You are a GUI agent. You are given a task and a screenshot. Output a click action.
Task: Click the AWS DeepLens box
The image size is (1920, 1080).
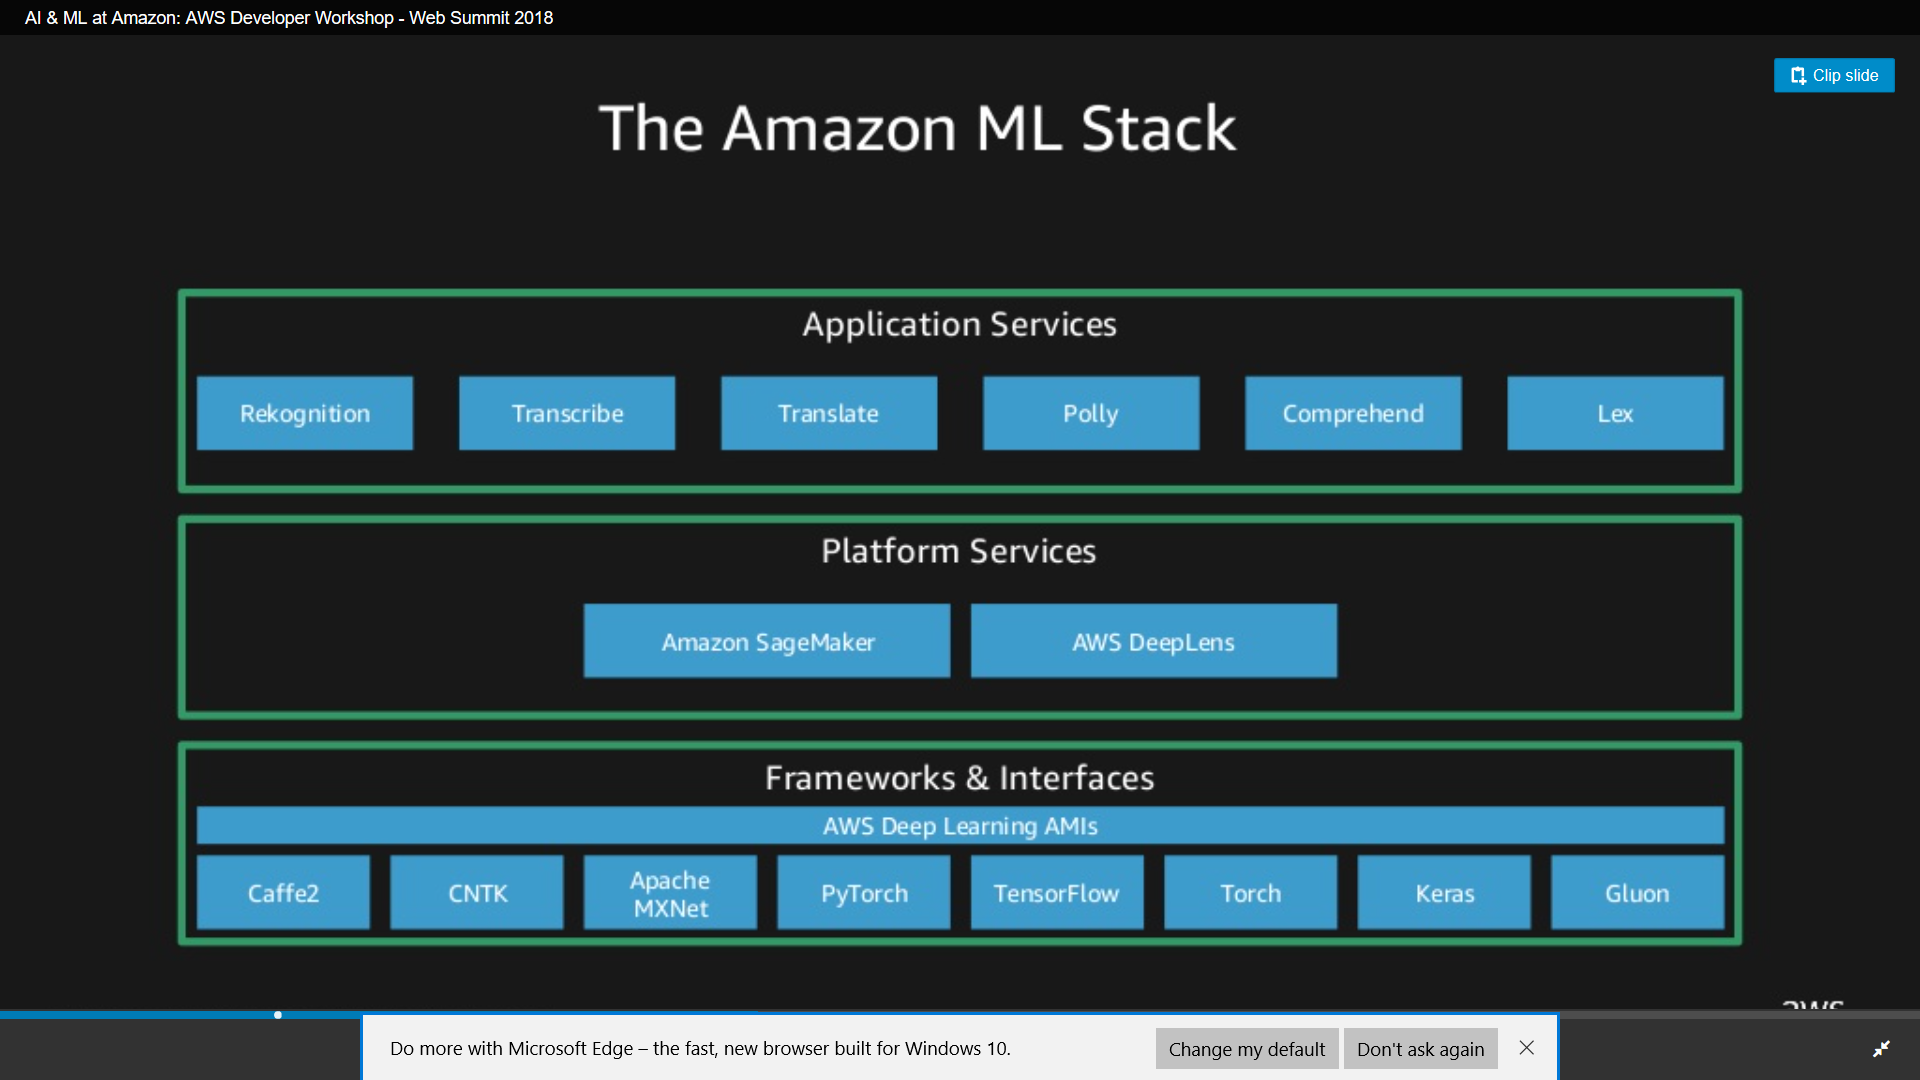pyautogui.click(x=1154, y=641)
